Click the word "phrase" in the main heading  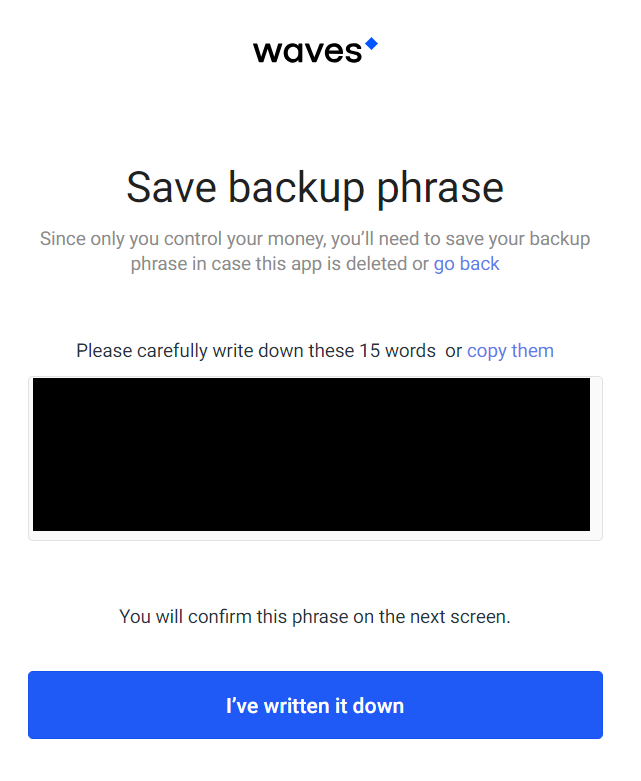pos(438,188)
